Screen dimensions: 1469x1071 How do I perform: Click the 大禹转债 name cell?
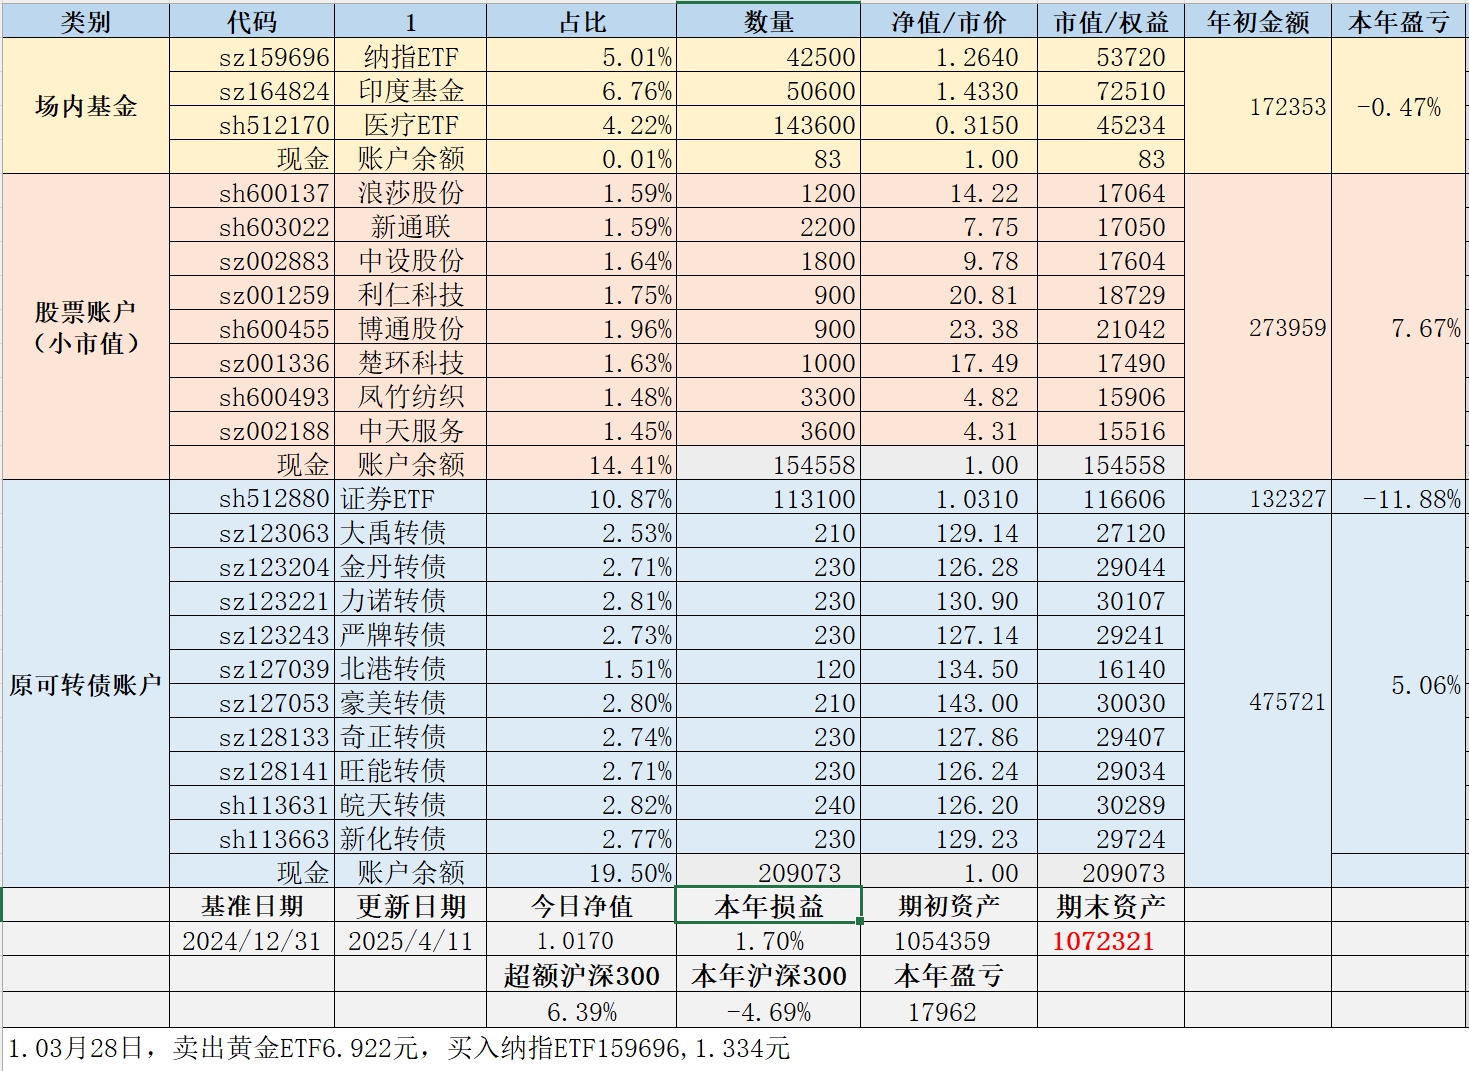point(411,532)
